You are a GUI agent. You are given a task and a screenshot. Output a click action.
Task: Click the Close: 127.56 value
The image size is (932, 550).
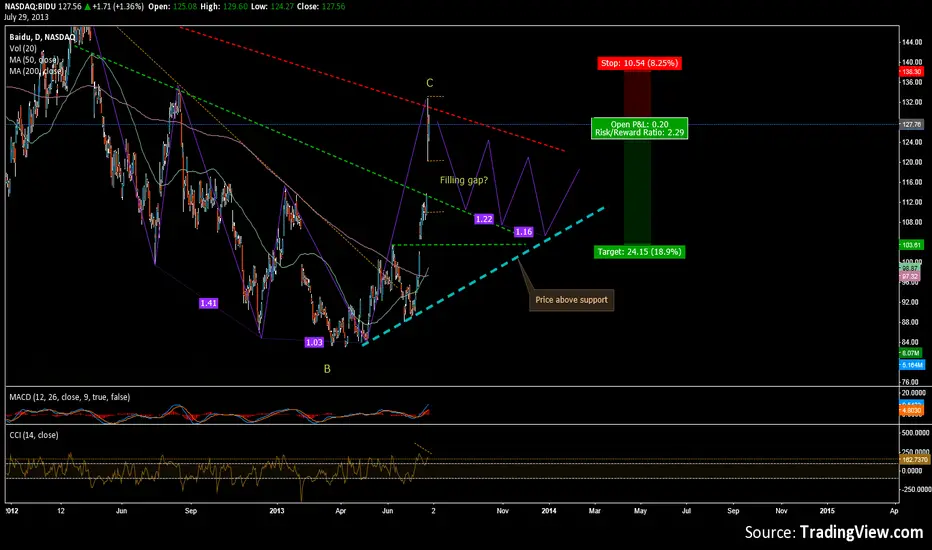click(x=323, y=7)
